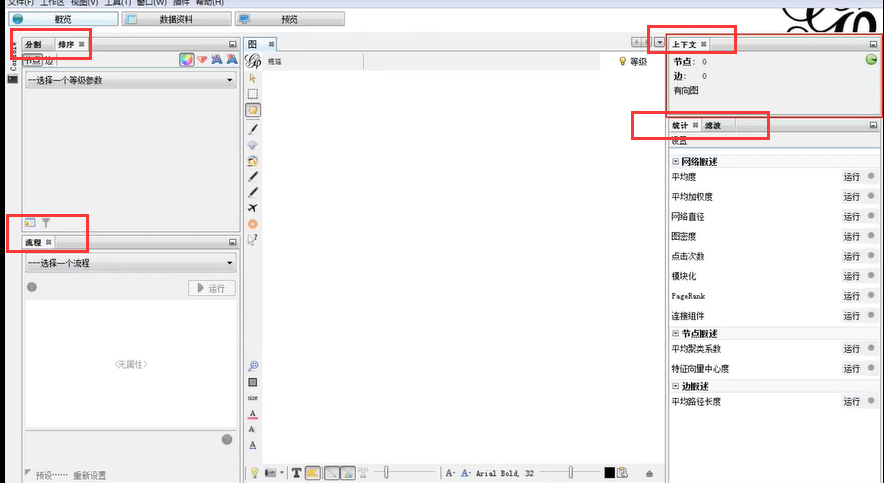Toggle the 节点 nodes button in ranking
884x483 pixels.
coord(33,60)
